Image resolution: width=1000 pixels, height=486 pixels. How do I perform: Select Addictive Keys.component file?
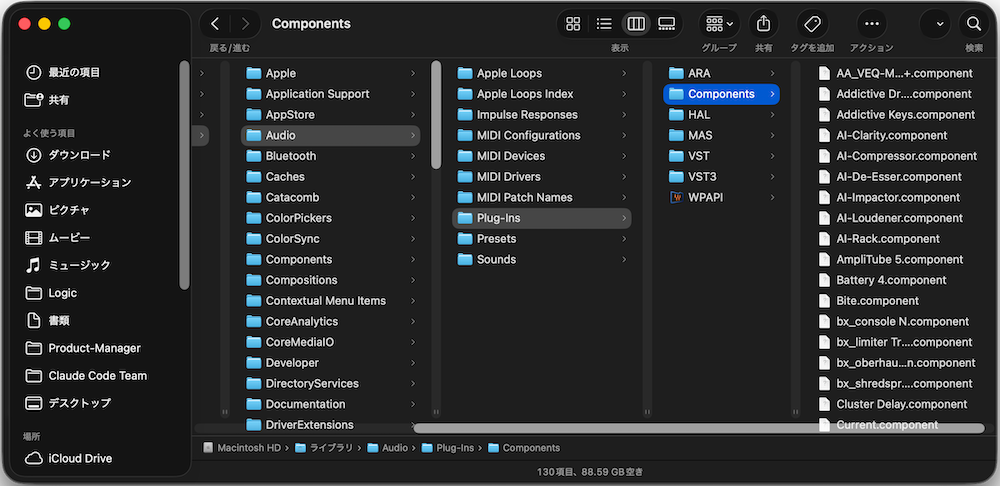(906, 115)
